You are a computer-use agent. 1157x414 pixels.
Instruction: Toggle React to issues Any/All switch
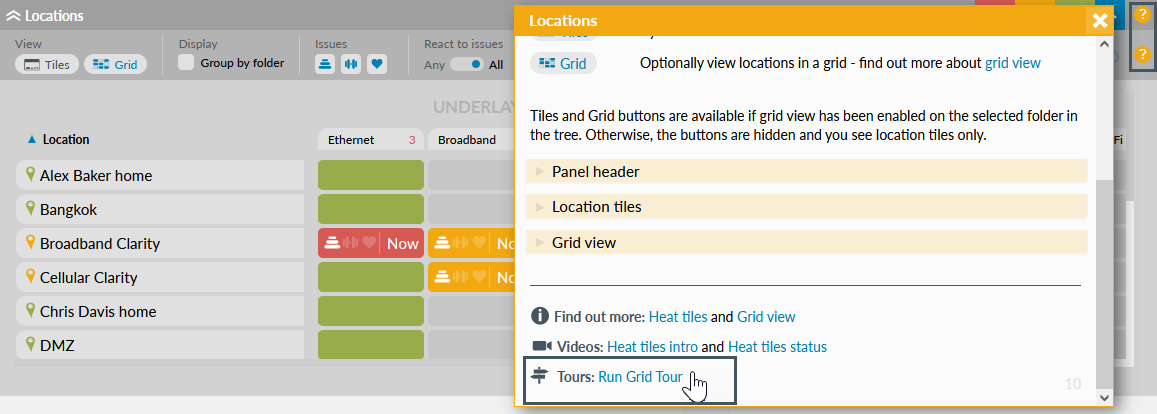[466, 64]
